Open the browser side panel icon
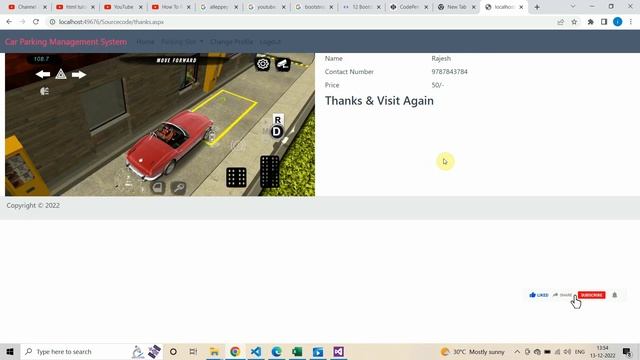This screenshot has height=360, width=640. pyautogui.click(x=604, y=22)
